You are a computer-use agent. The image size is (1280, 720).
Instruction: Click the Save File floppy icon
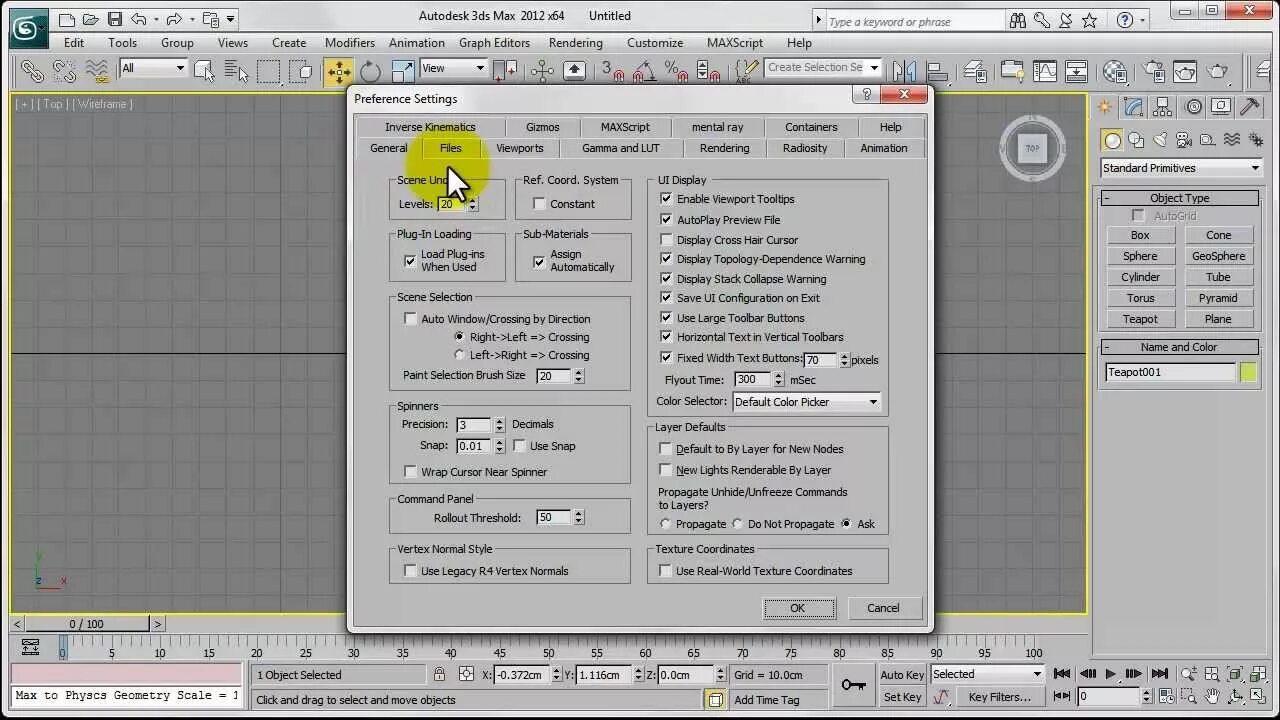[115, 18]
